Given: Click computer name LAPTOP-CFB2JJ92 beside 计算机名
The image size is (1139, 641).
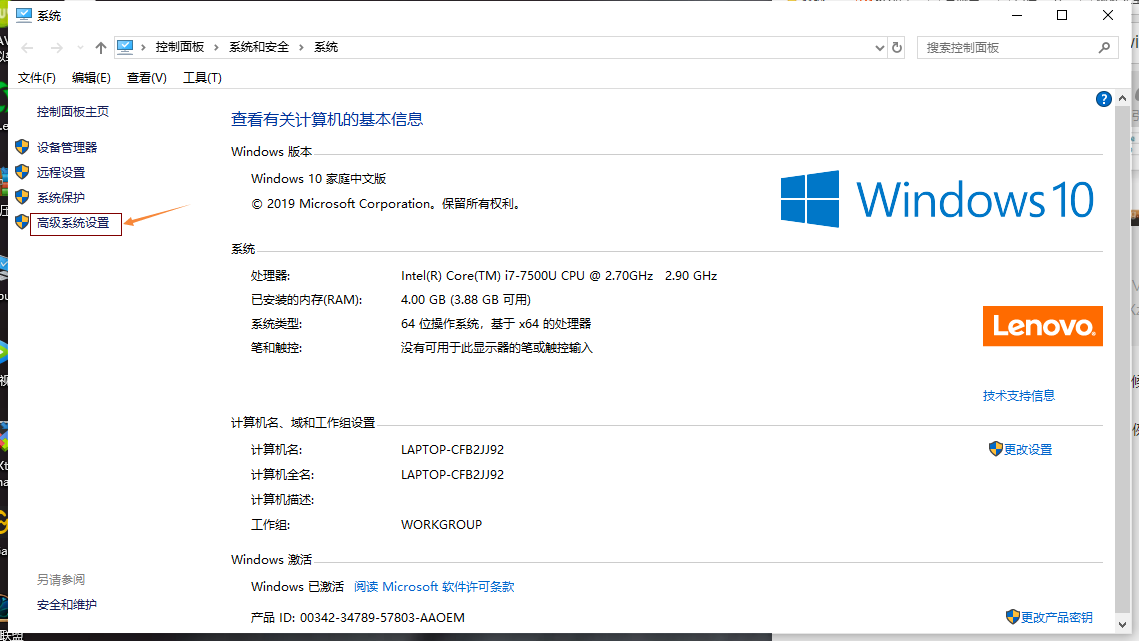Looking at the screenshot, I should (x=453, y=450).
